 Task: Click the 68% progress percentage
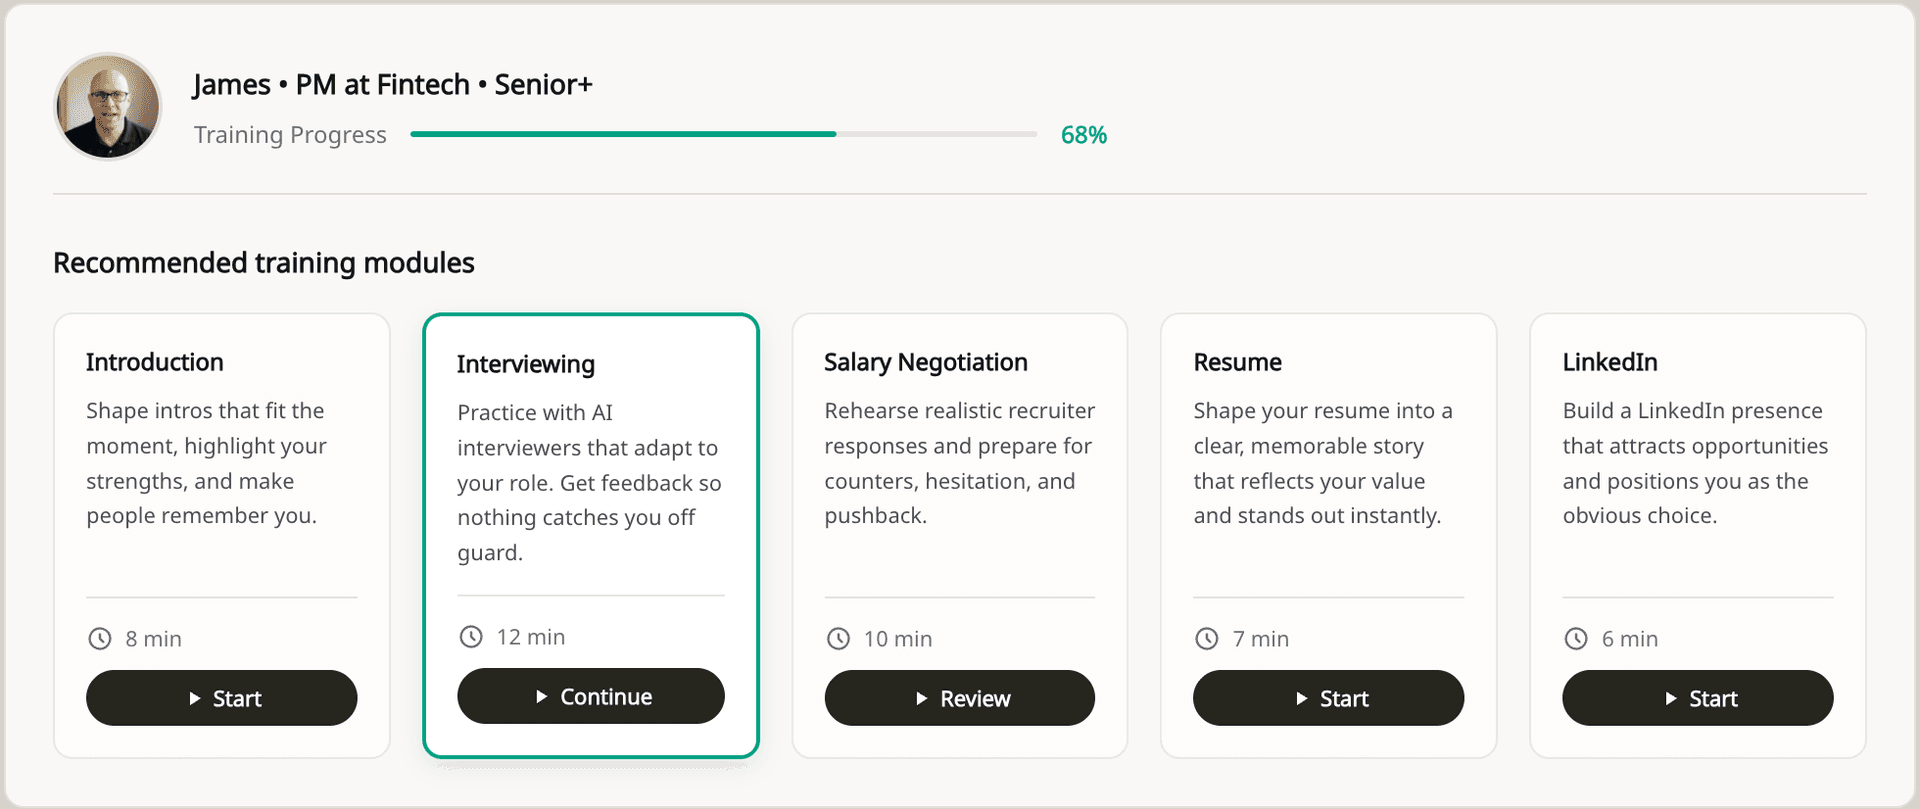(1084, 135)
